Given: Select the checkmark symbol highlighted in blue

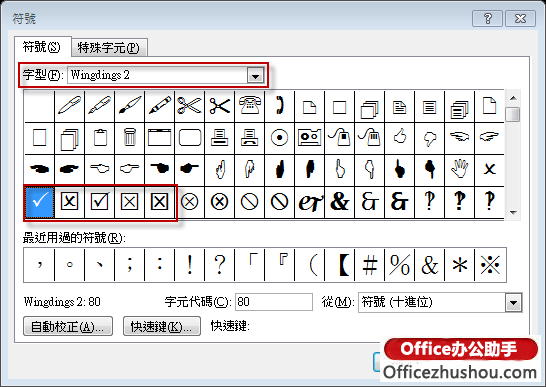Looking at the screenshot, I should pyautogui.click(x=39, y=202).
